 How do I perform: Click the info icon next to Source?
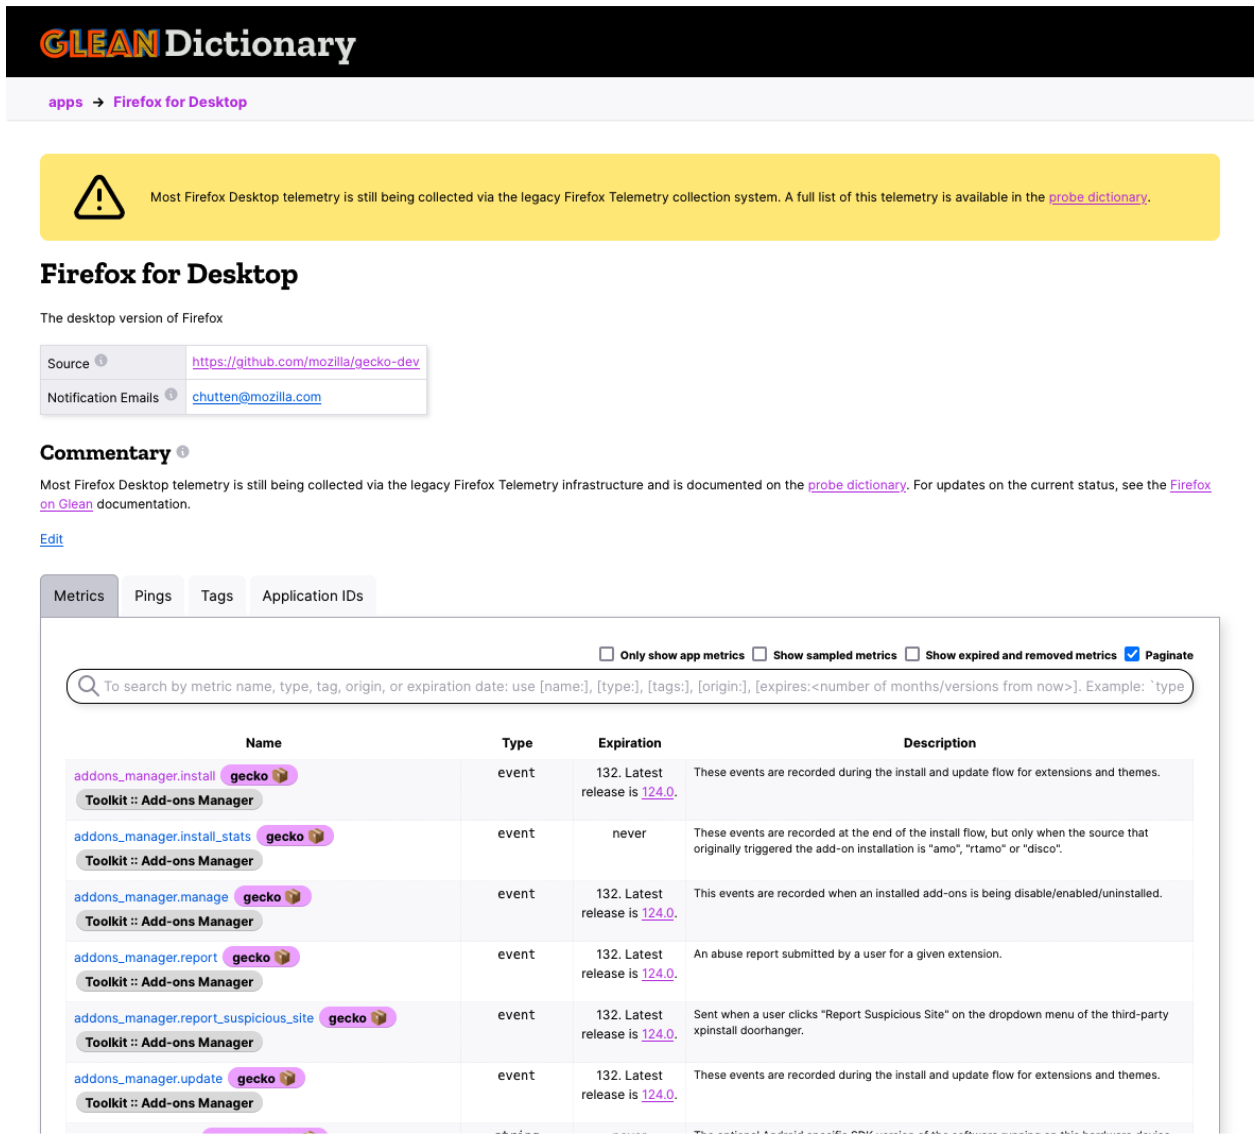101,361
